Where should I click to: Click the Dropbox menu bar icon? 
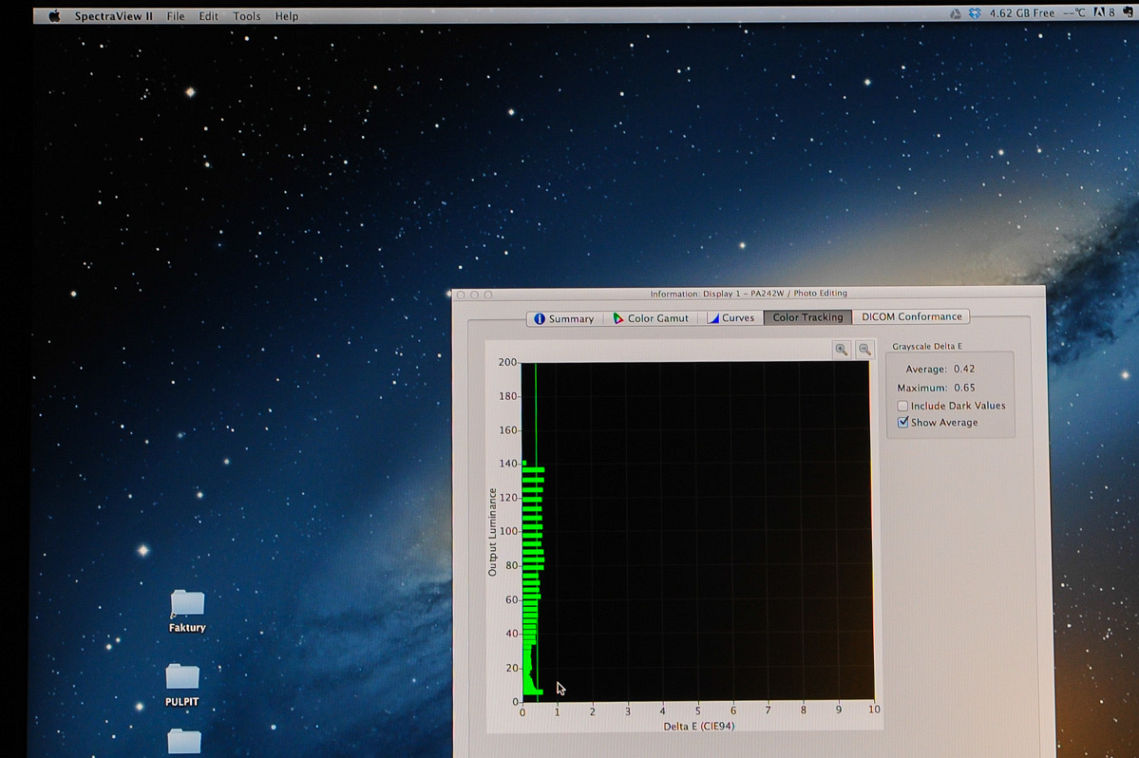975,13
